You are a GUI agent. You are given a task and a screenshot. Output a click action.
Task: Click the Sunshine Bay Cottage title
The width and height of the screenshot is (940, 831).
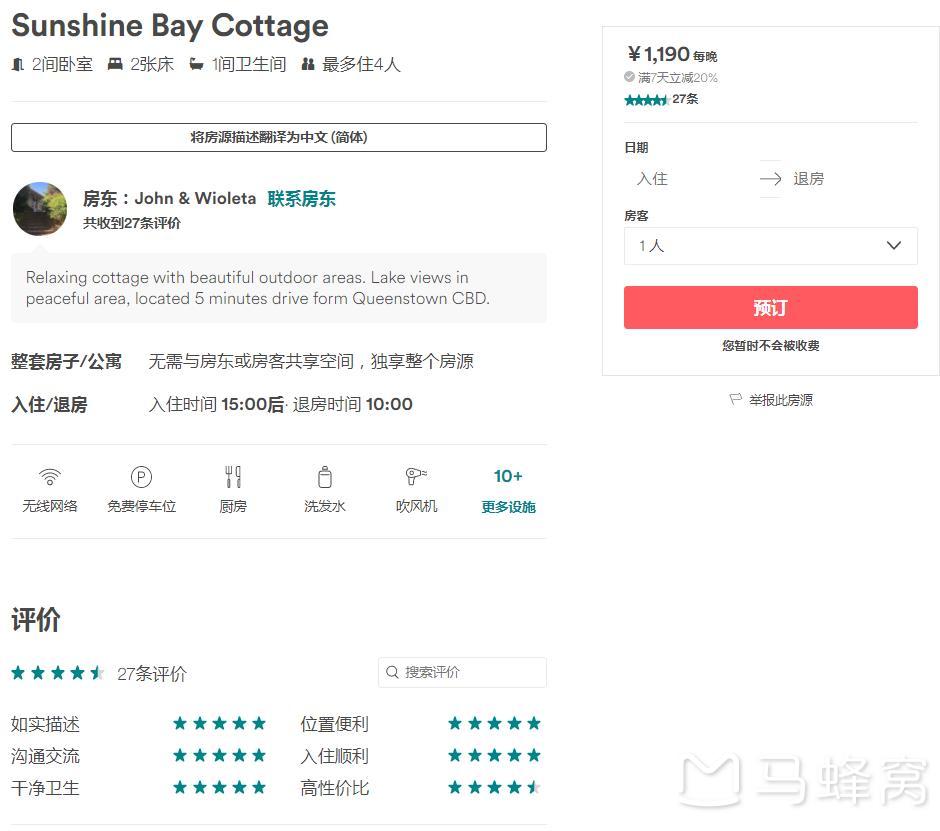click(170, 25)
